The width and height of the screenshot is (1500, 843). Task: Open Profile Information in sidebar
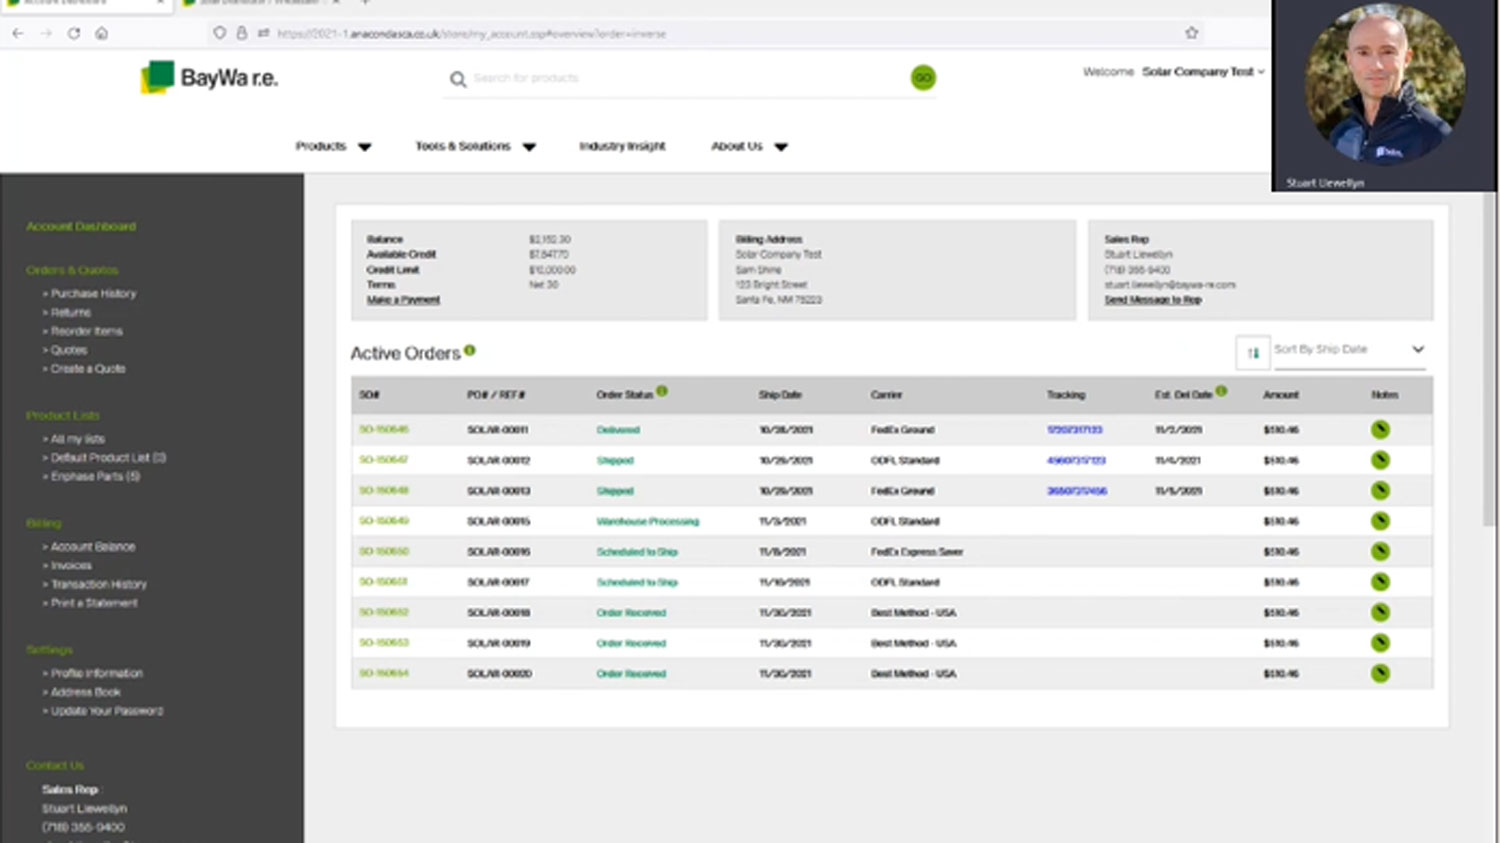[96, 673]
